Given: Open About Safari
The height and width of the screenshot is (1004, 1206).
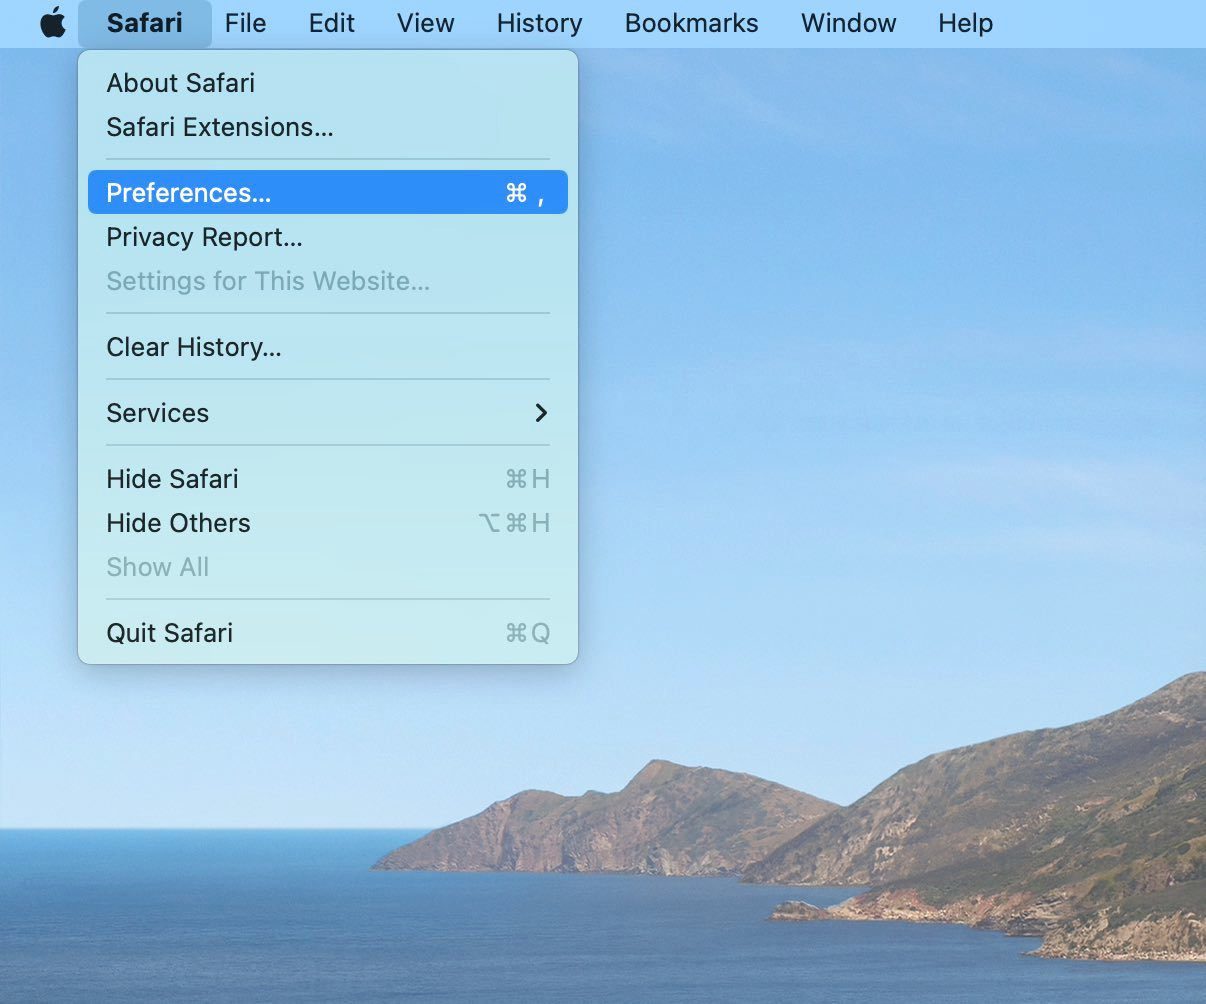Looking at the screenshot, I should click(x=328, y=83).
